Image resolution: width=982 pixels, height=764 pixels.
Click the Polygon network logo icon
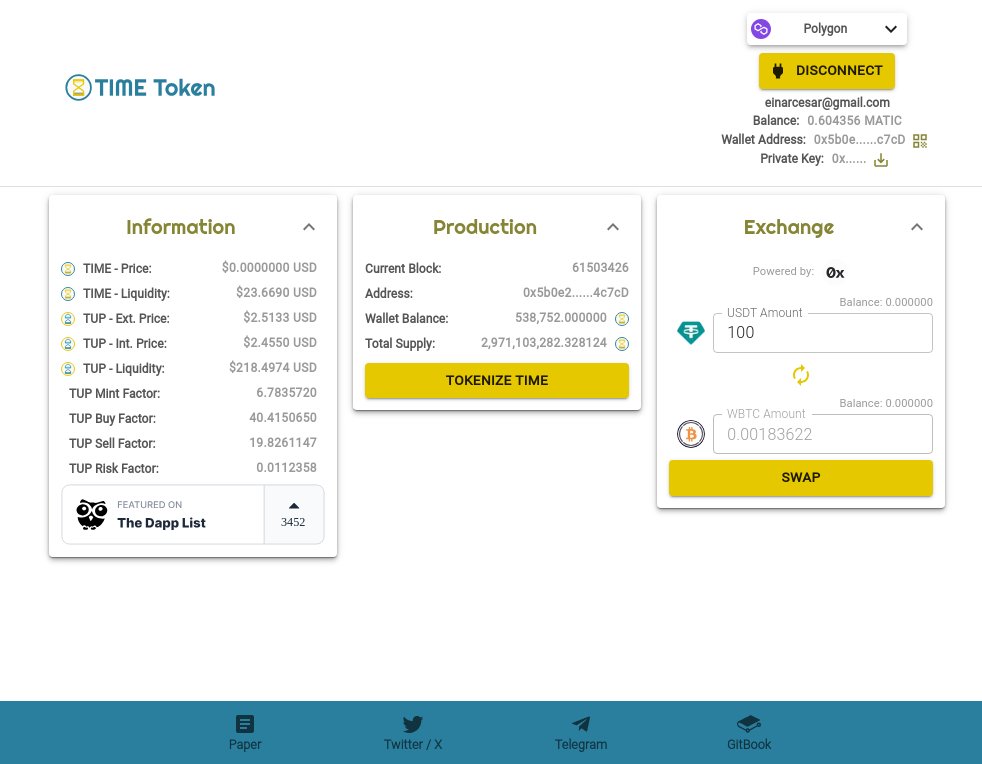pos(761,29)
